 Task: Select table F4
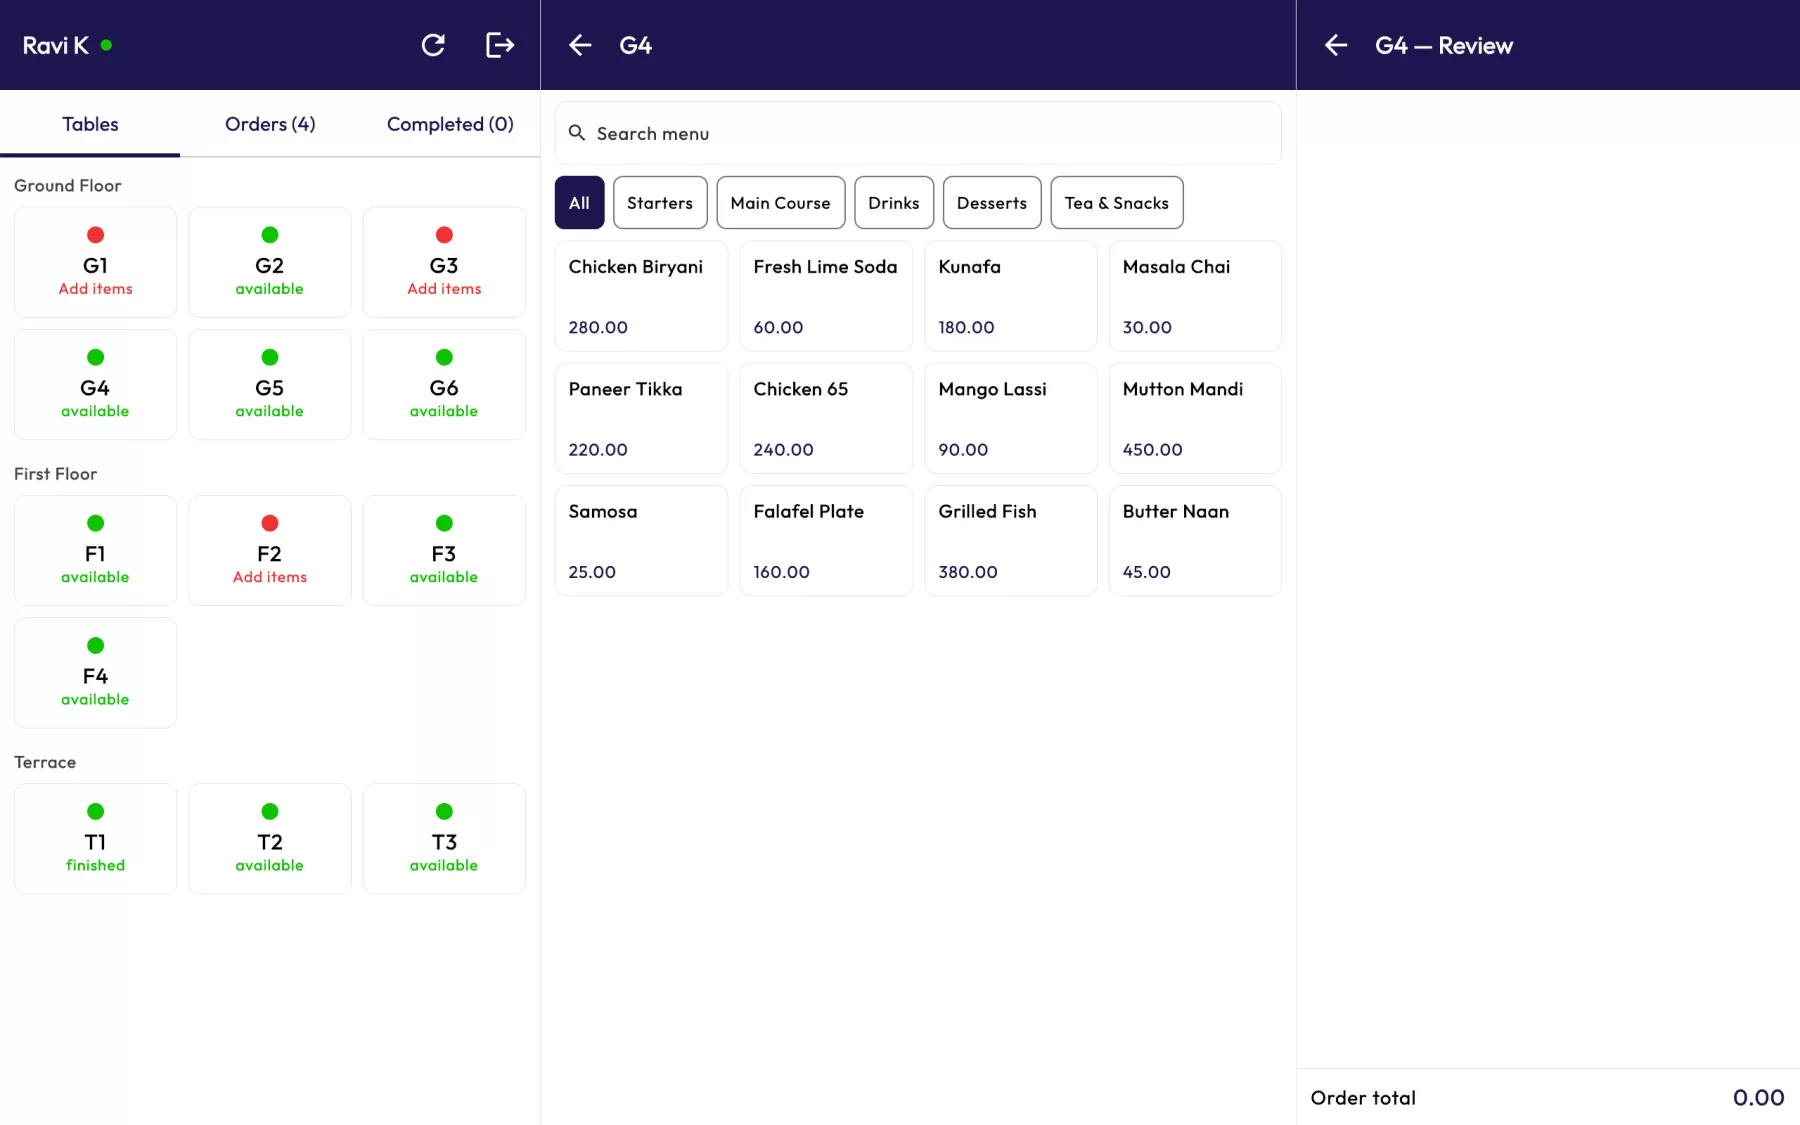click(95, 672)
